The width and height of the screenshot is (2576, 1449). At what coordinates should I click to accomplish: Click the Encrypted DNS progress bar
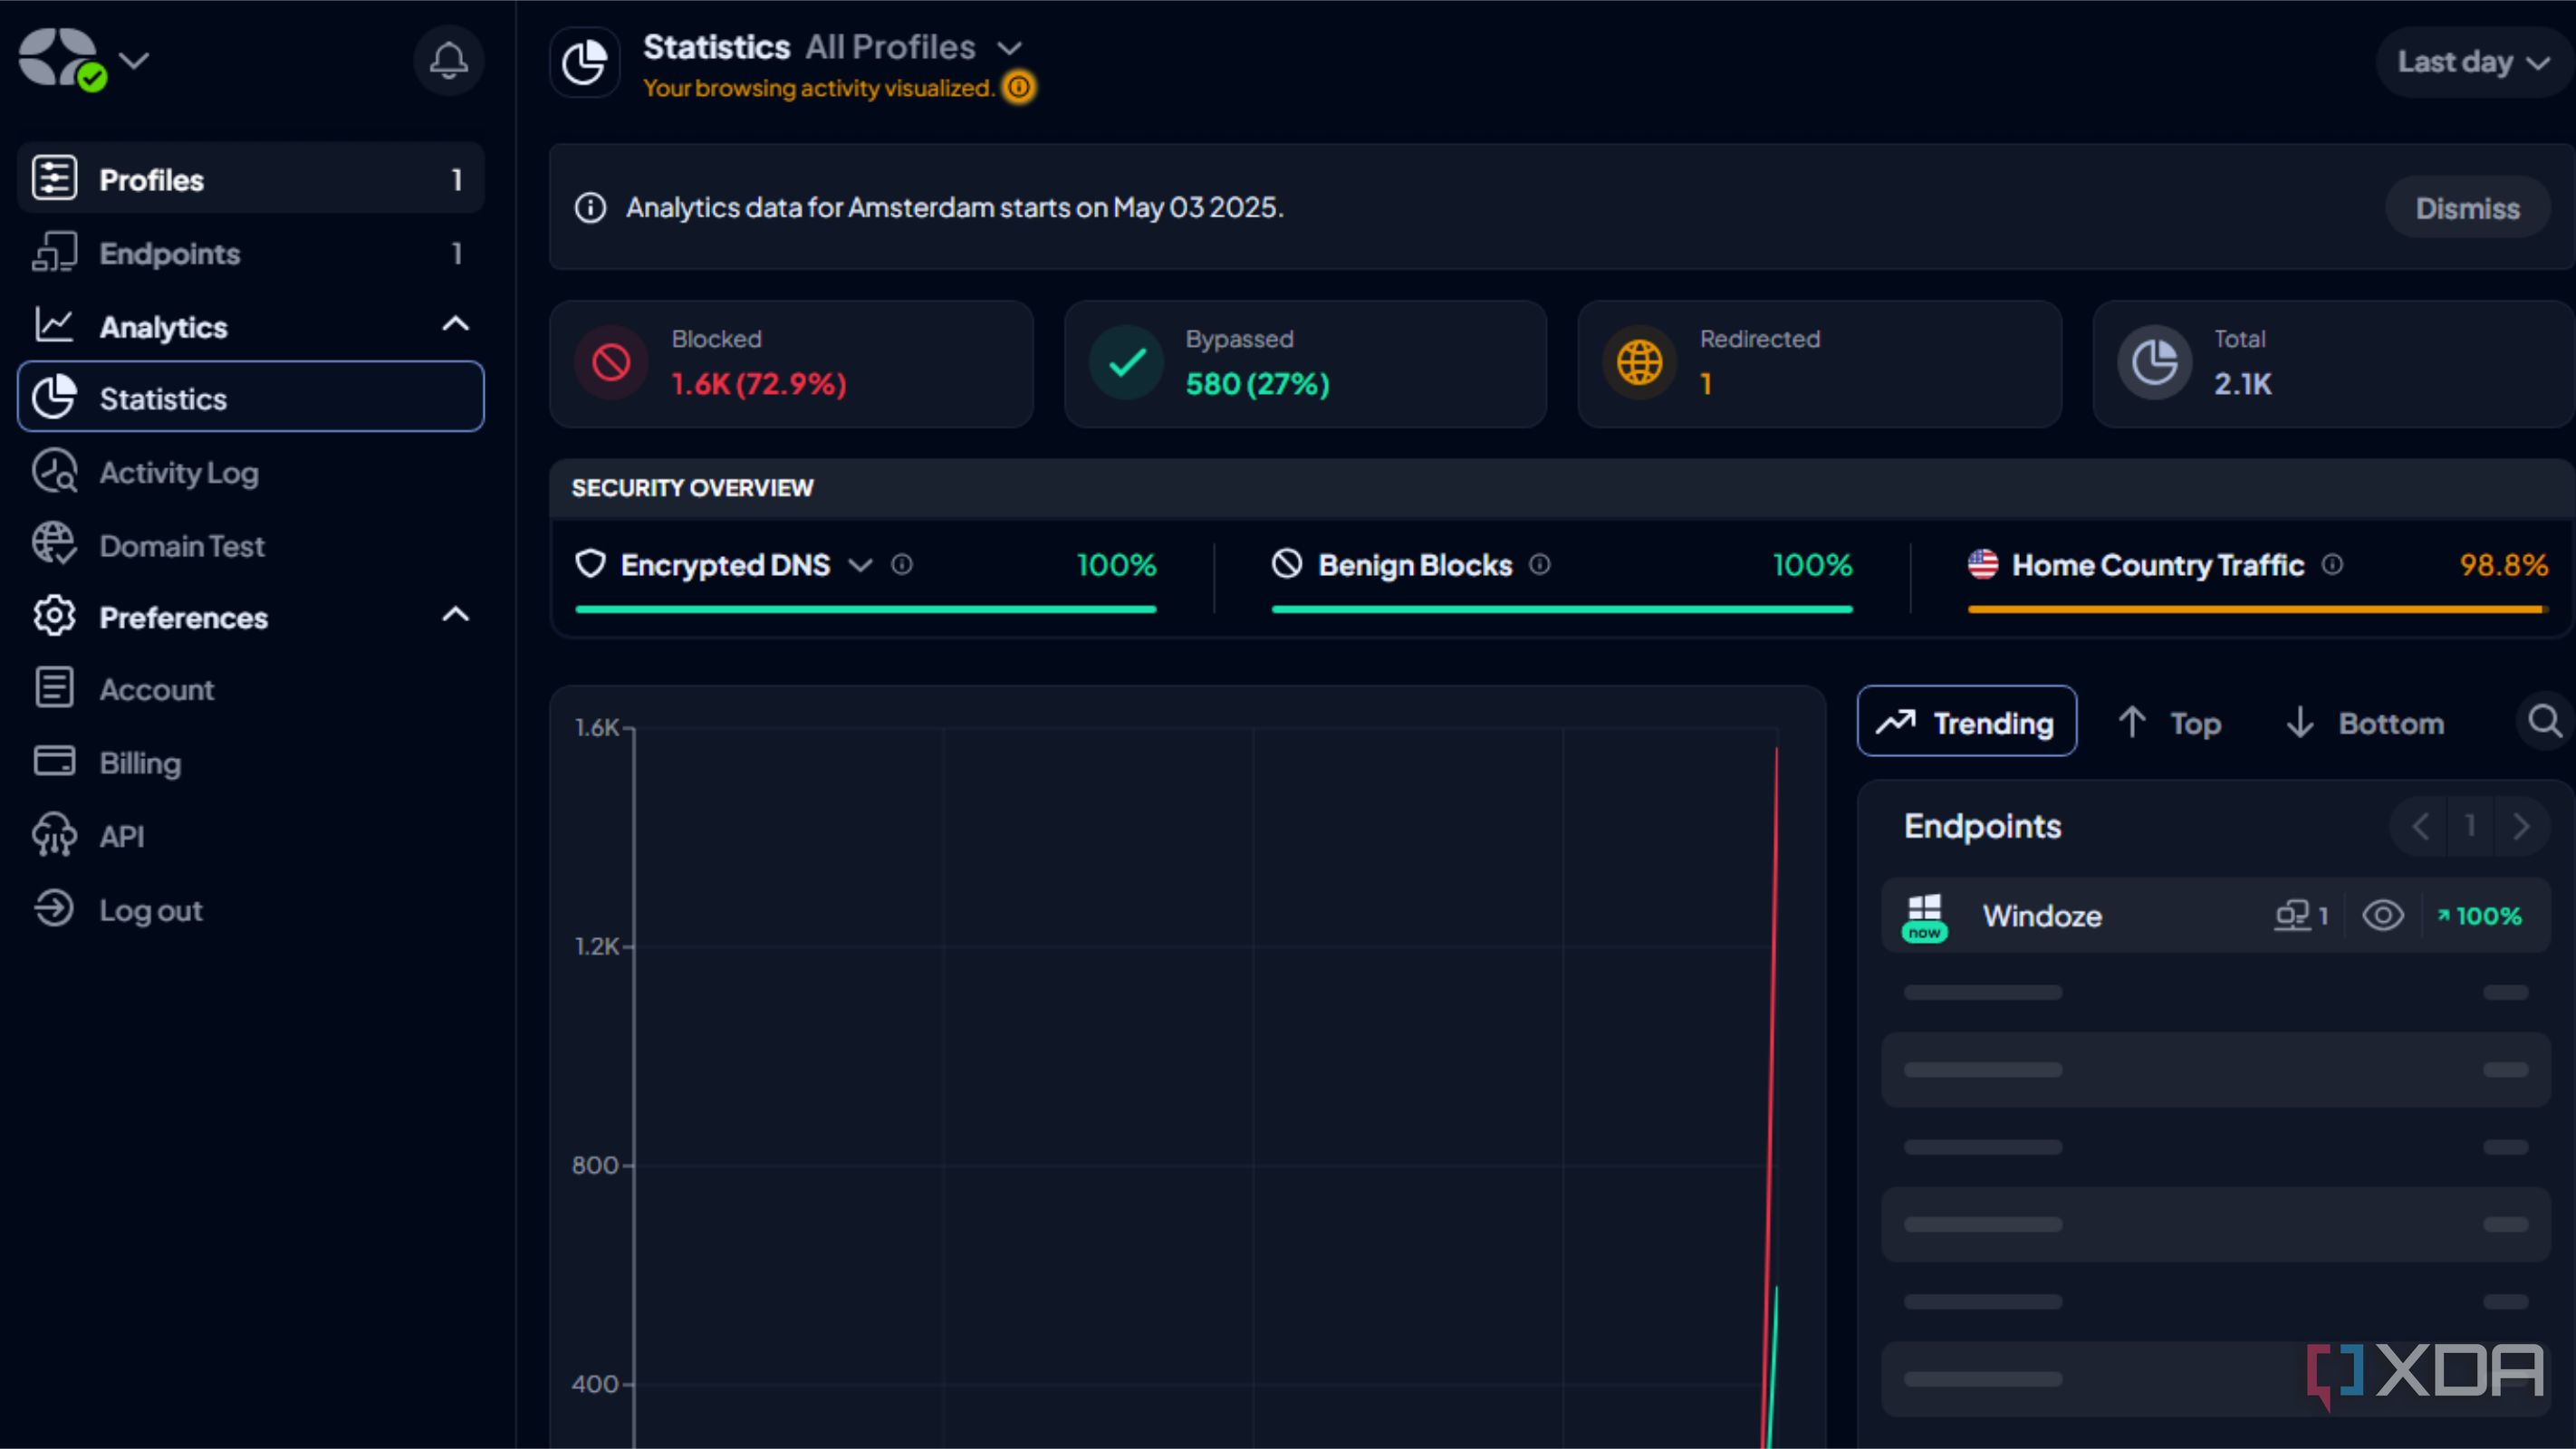coord(866,609)
